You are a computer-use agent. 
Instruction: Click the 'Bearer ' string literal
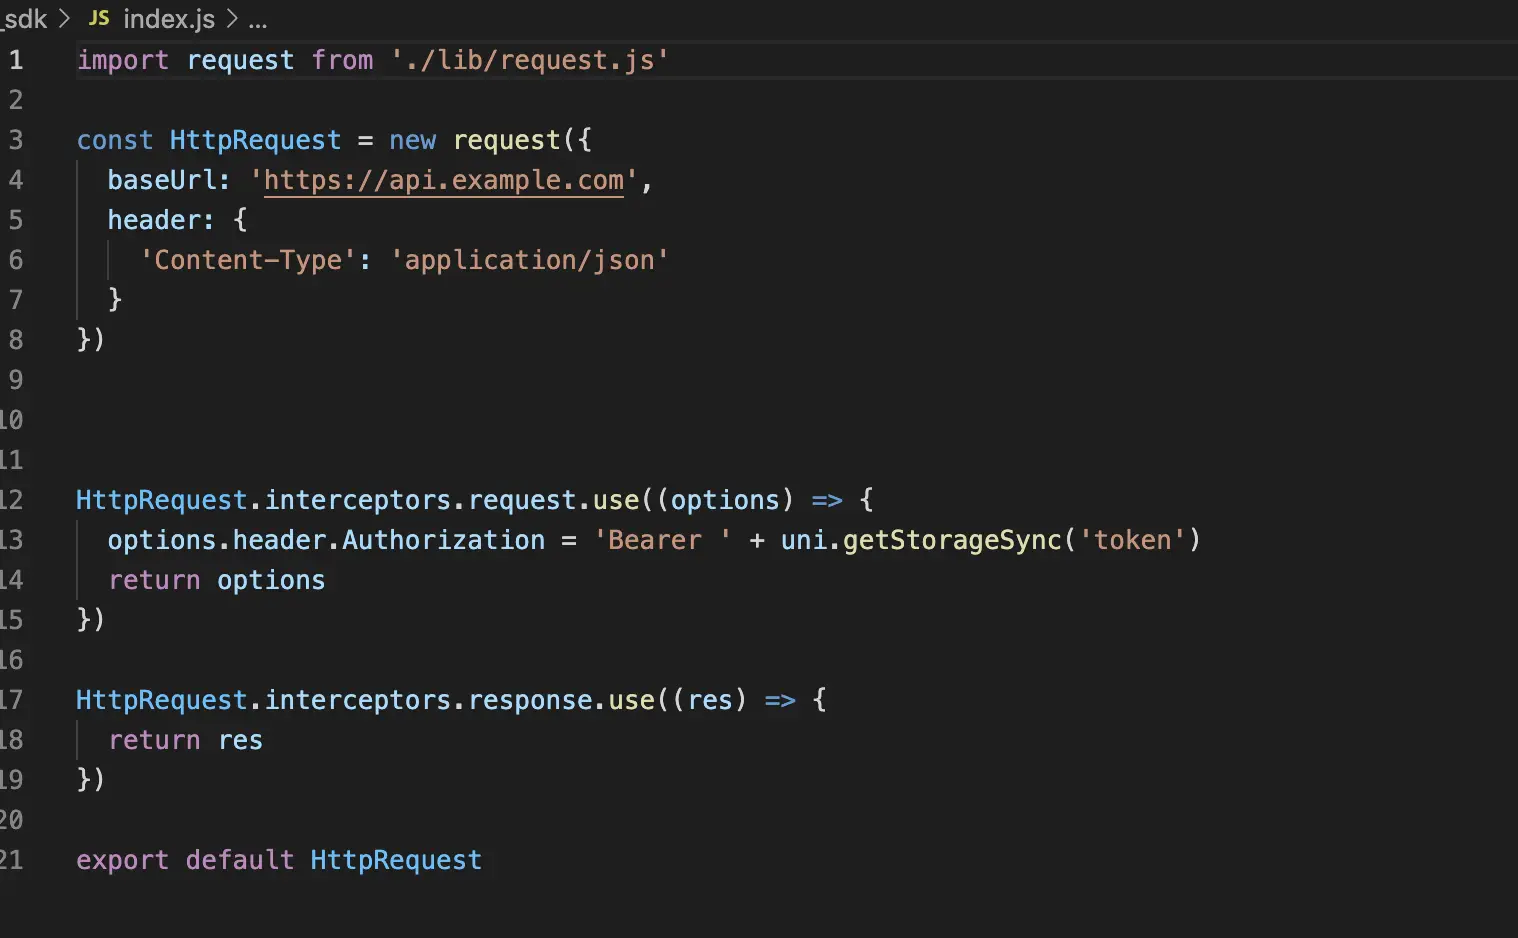pyautogui.click(x=661, y=540)
